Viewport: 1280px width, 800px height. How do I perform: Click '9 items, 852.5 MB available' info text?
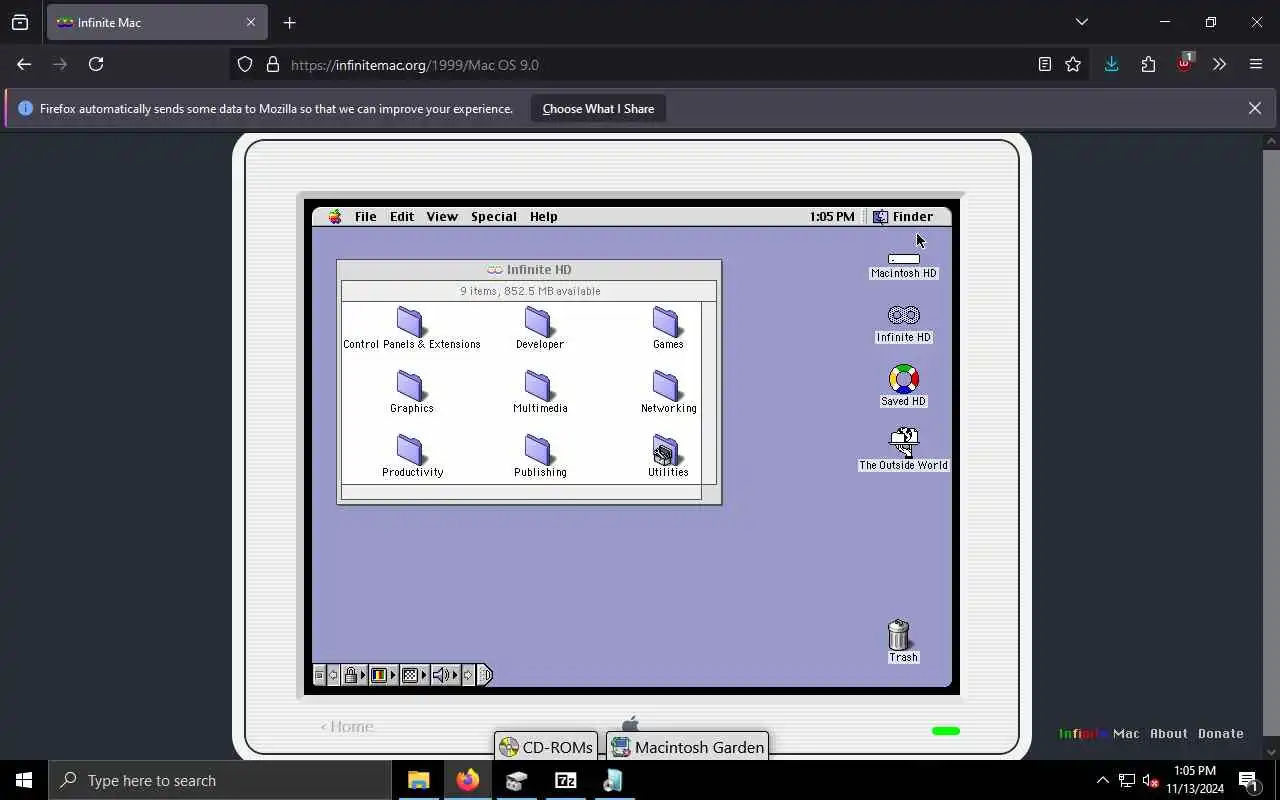point(530,291)
